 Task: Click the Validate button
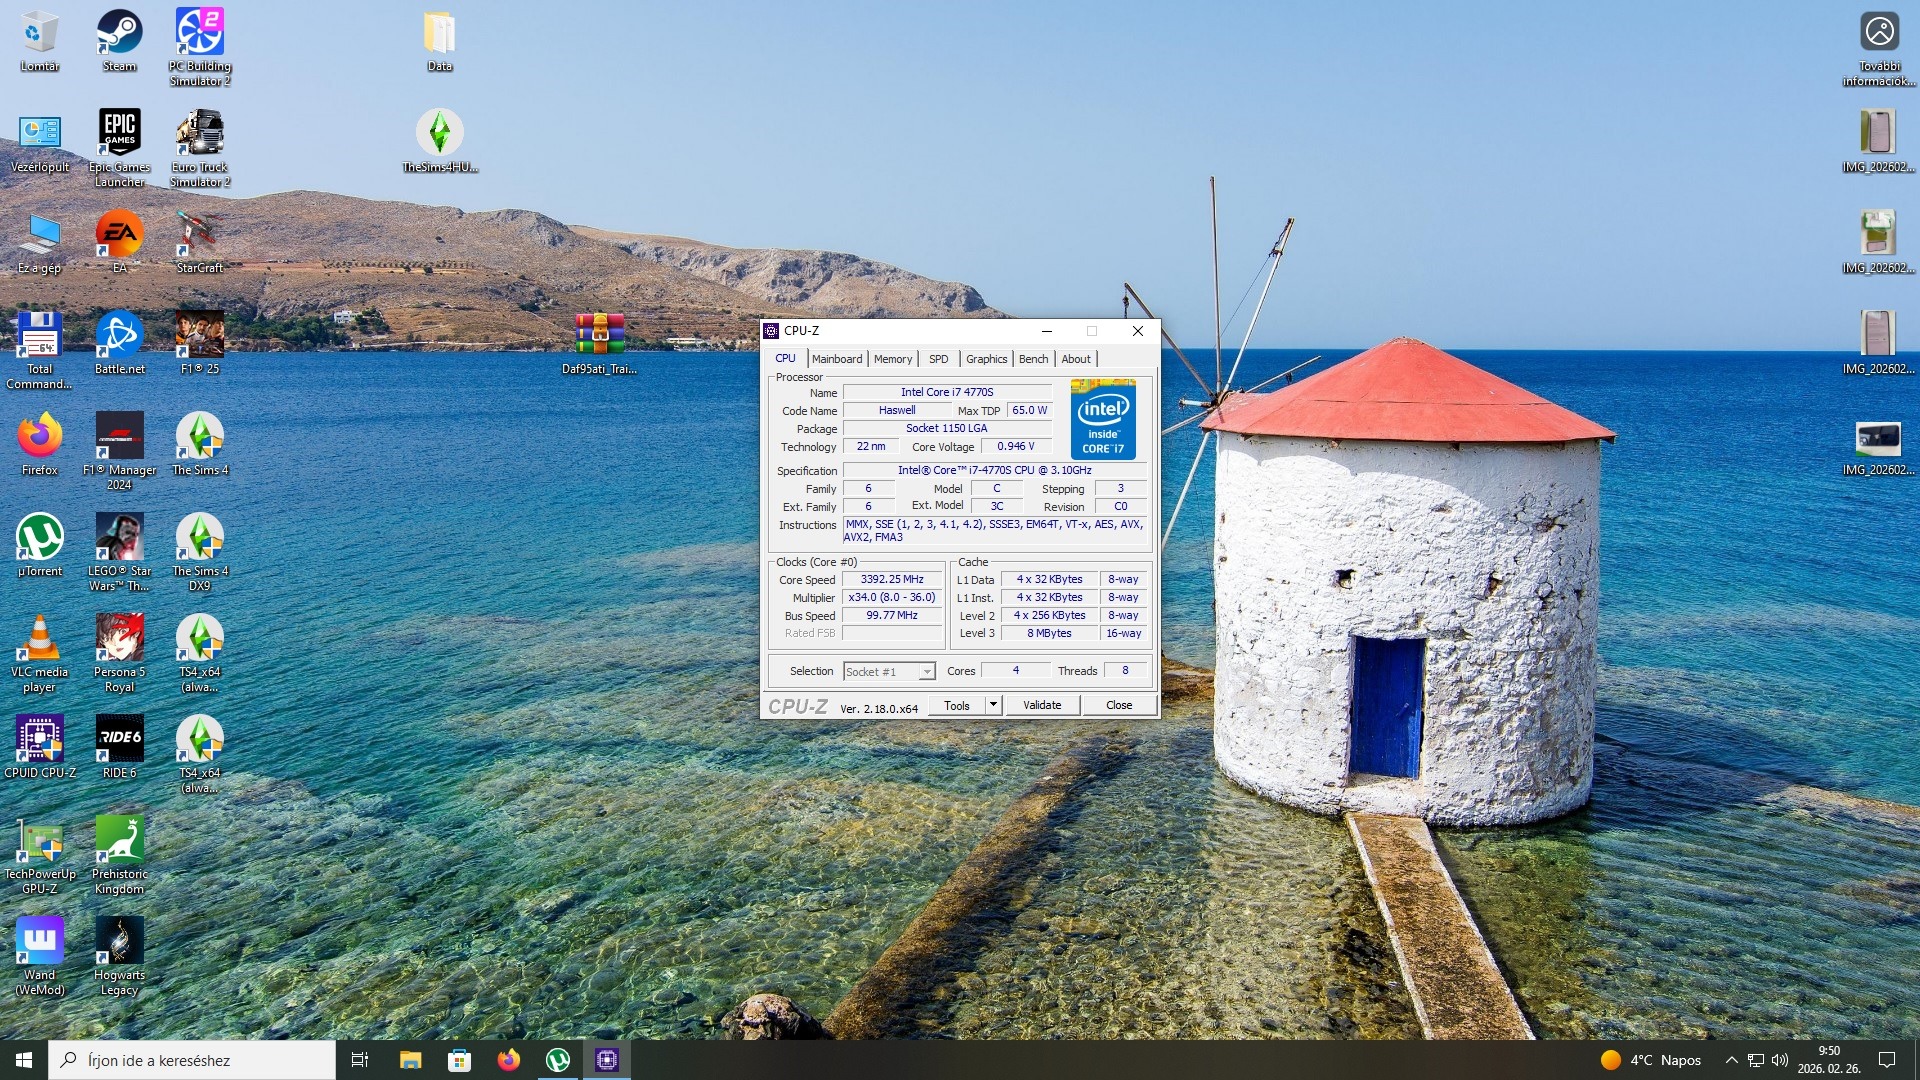(1042, 705)
